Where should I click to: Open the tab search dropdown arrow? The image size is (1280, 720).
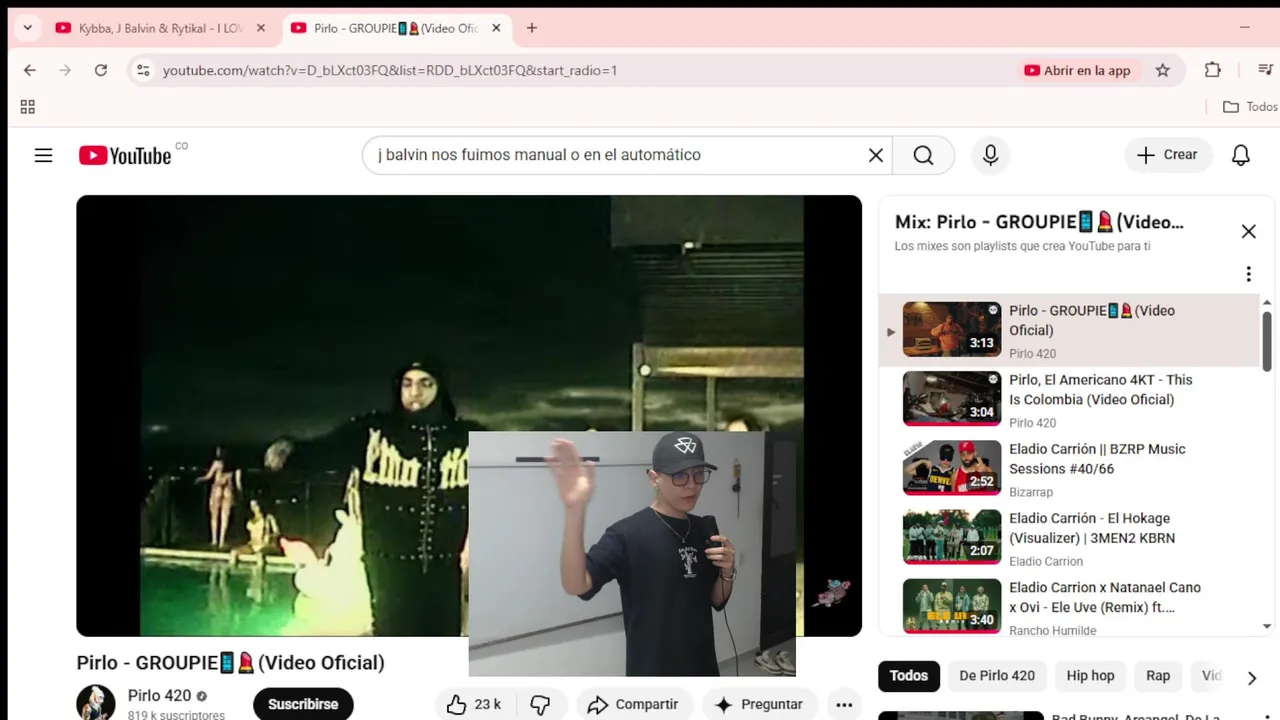[x=28, y=28]
